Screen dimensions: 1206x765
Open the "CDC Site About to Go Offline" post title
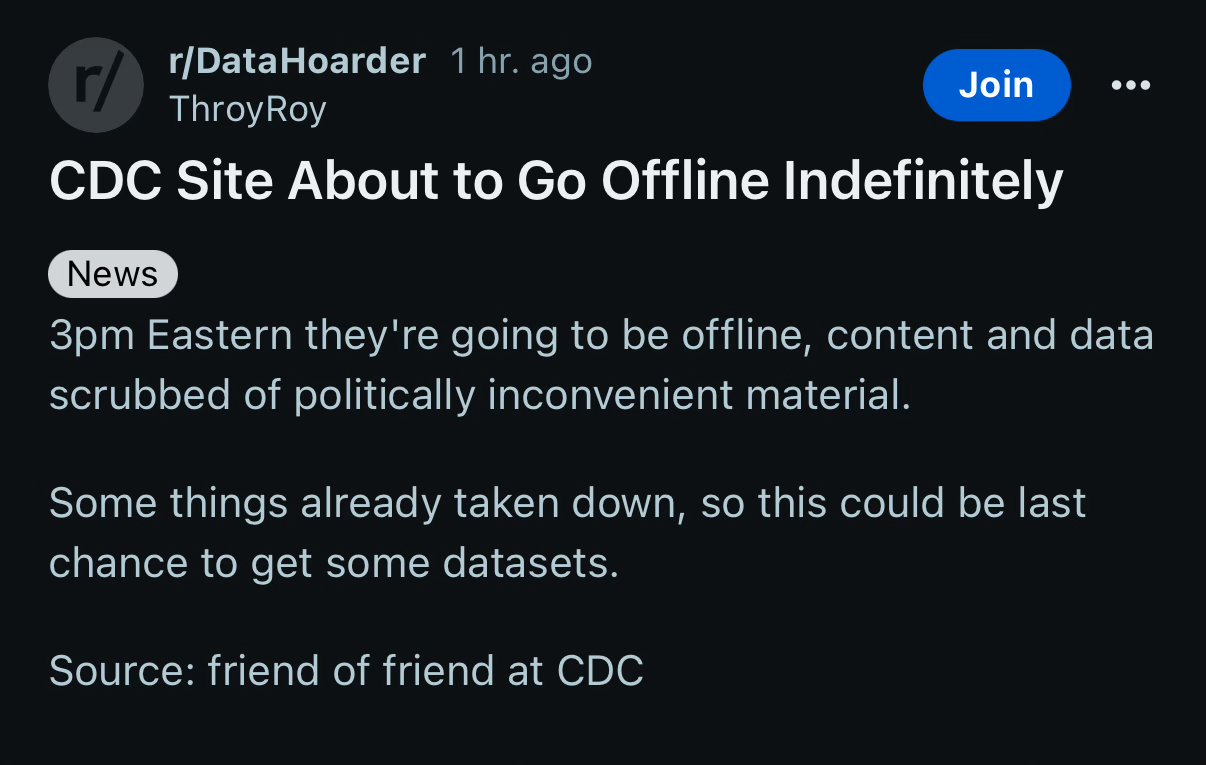click(x=556, y=181)
